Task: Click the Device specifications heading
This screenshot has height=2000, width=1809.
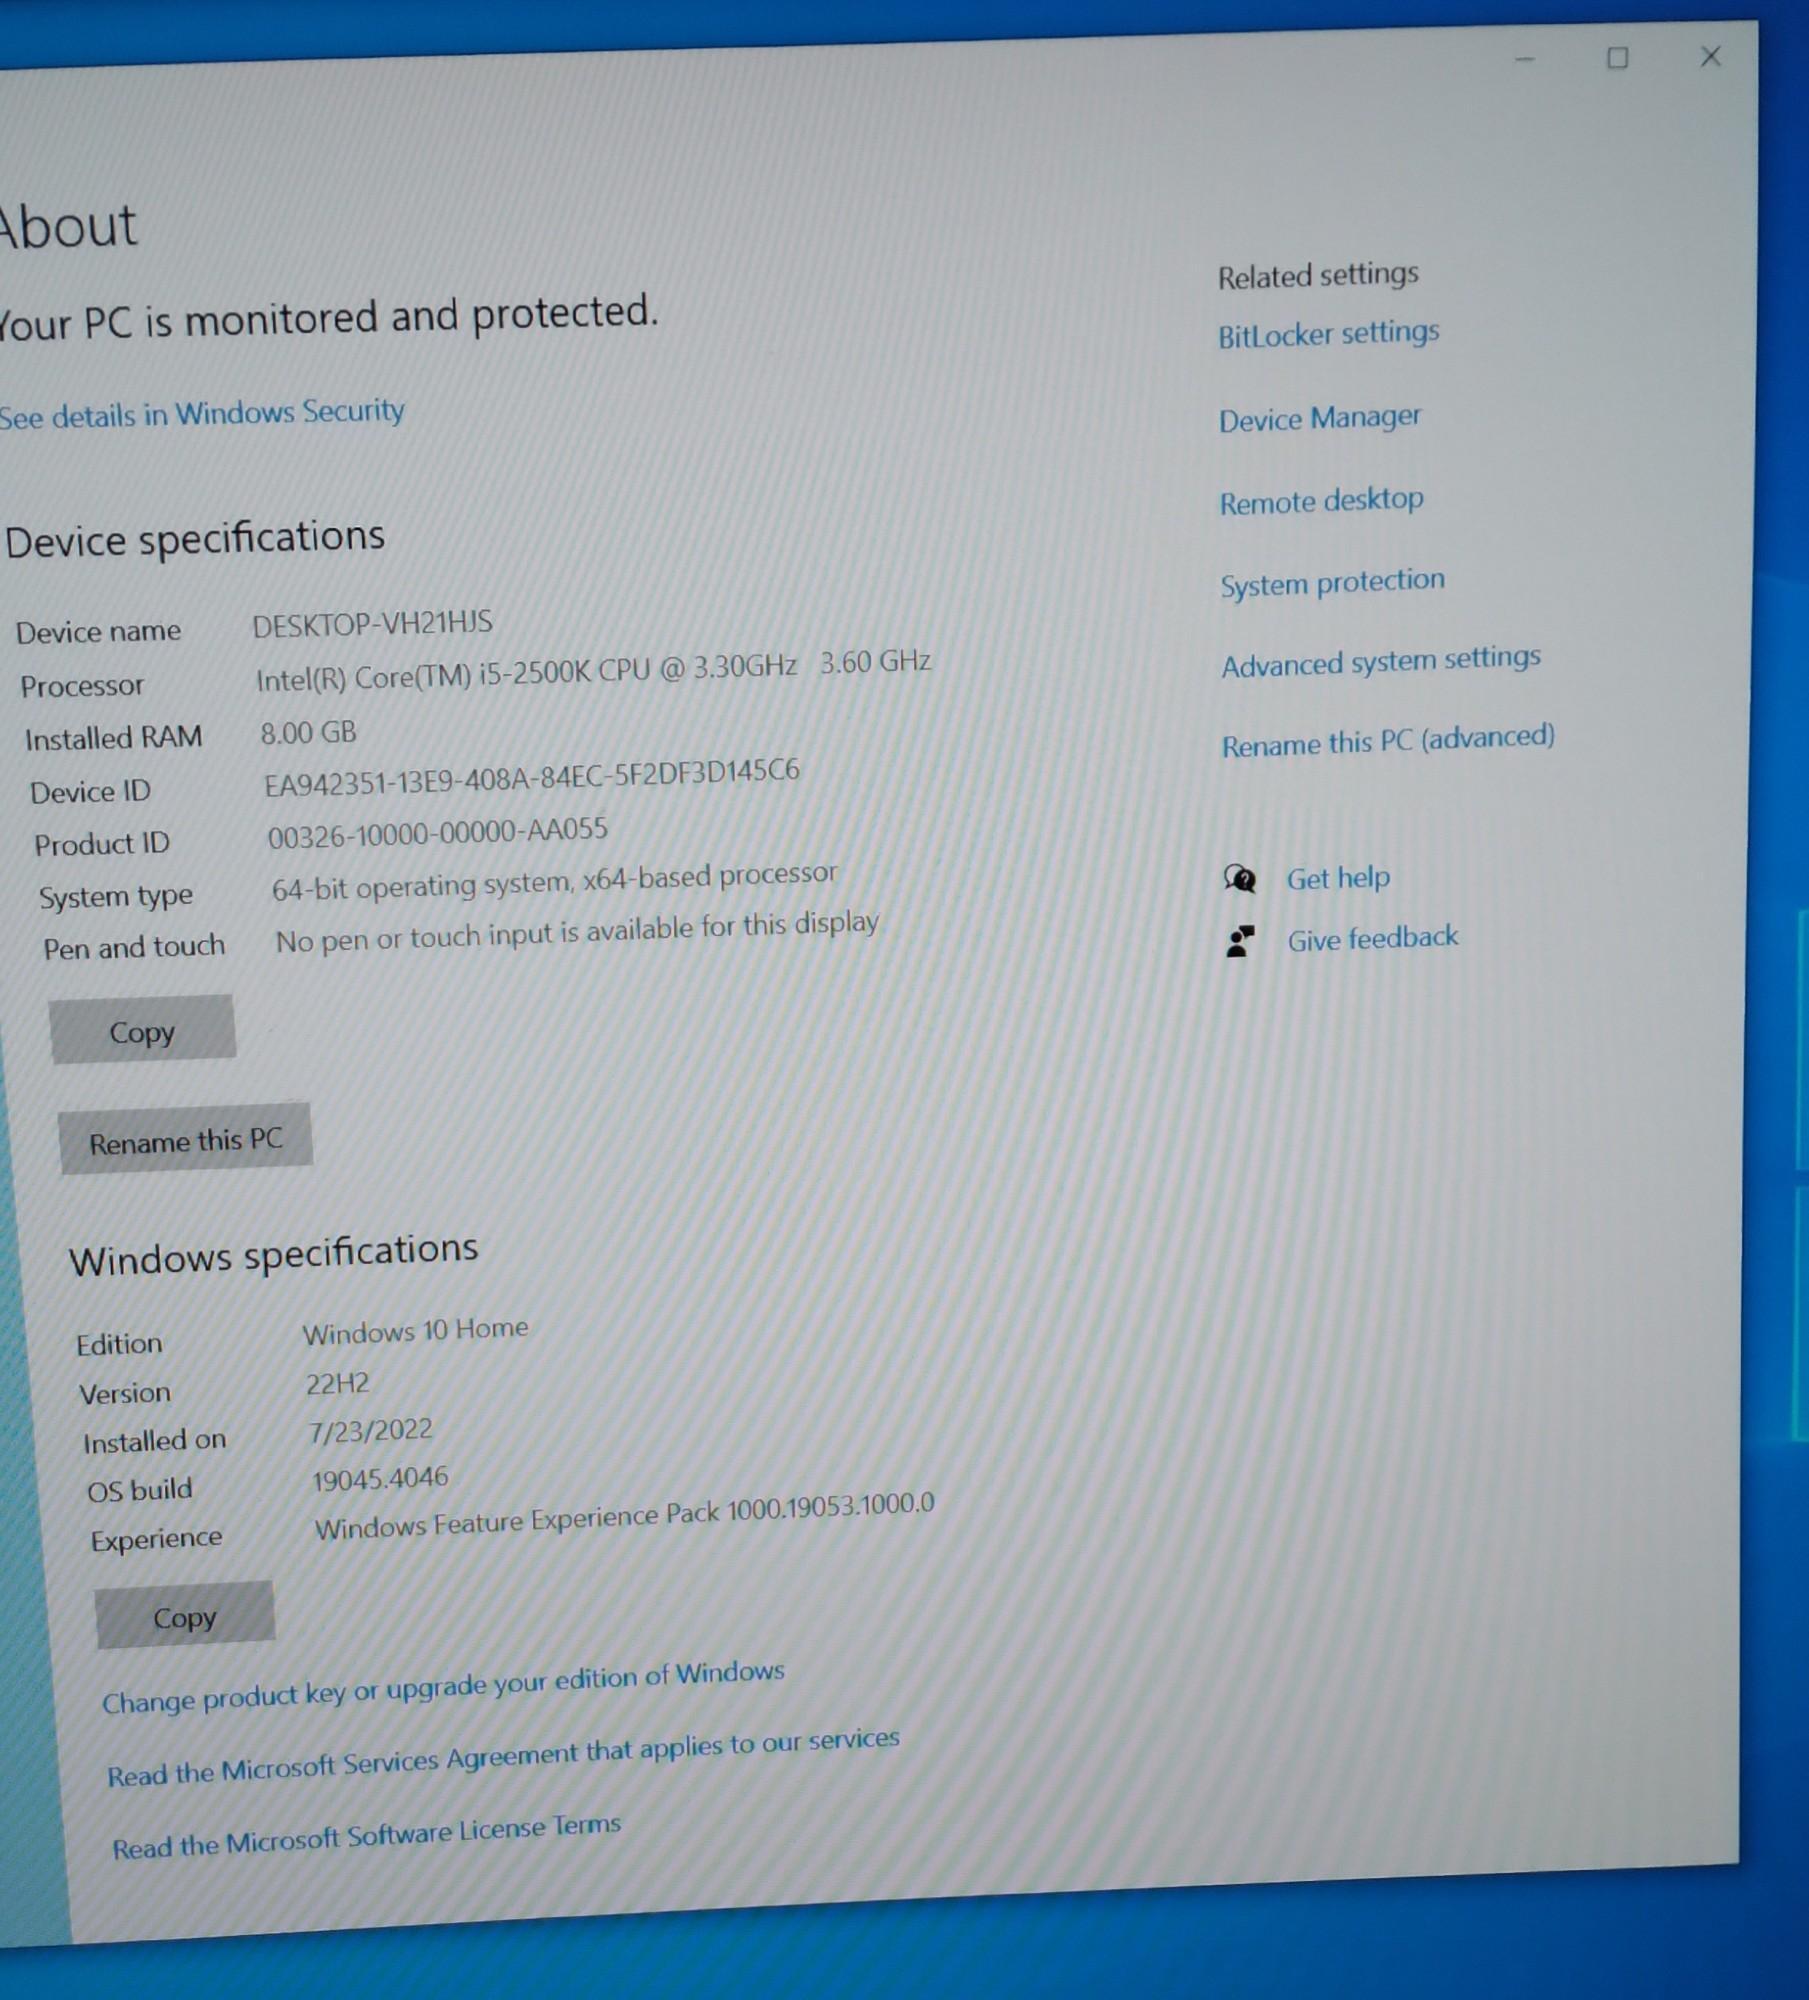Action: point(194,539)
